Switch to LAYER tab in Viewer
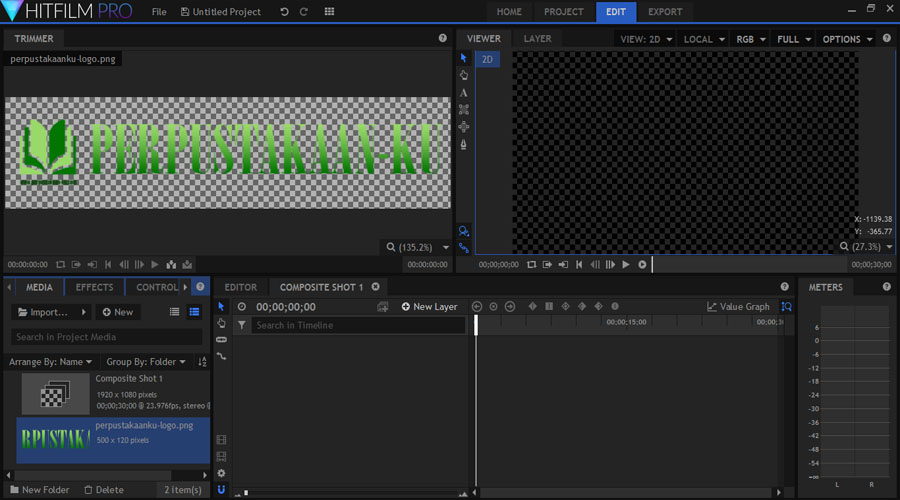 pos(537,38)
